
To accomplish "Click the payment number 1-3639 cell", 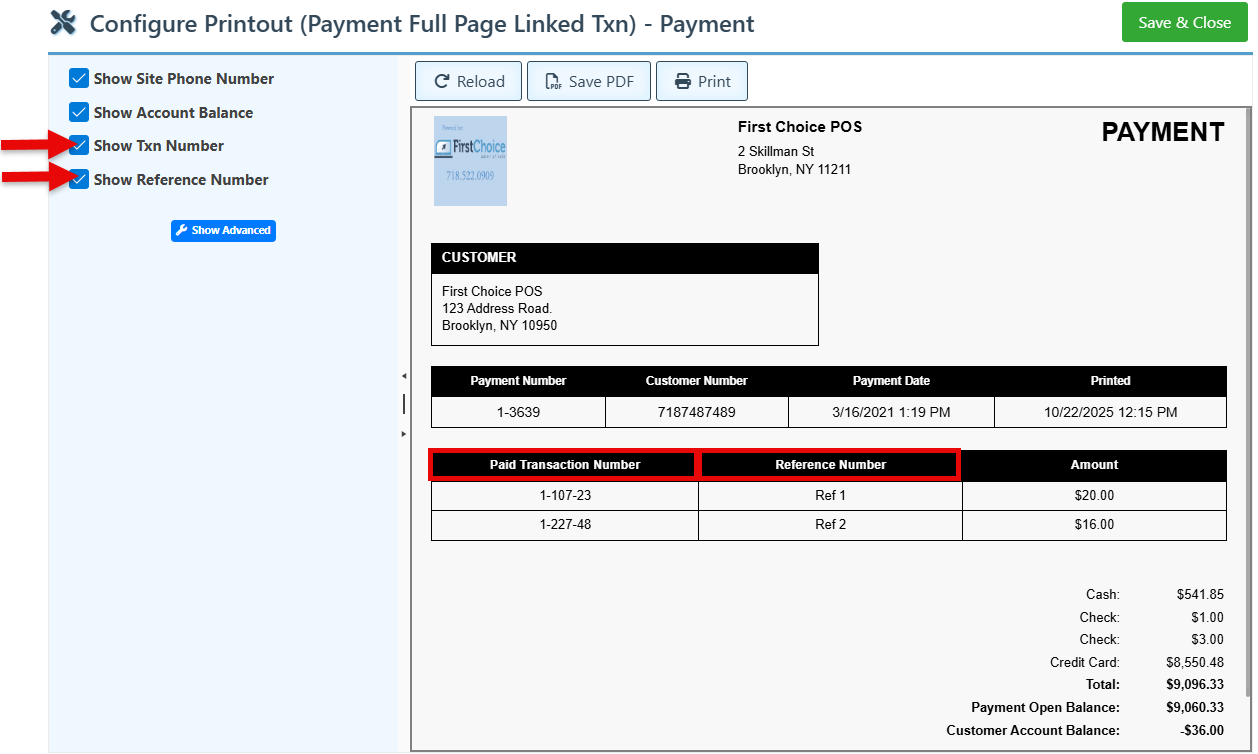I will click(x=518, y=412).
